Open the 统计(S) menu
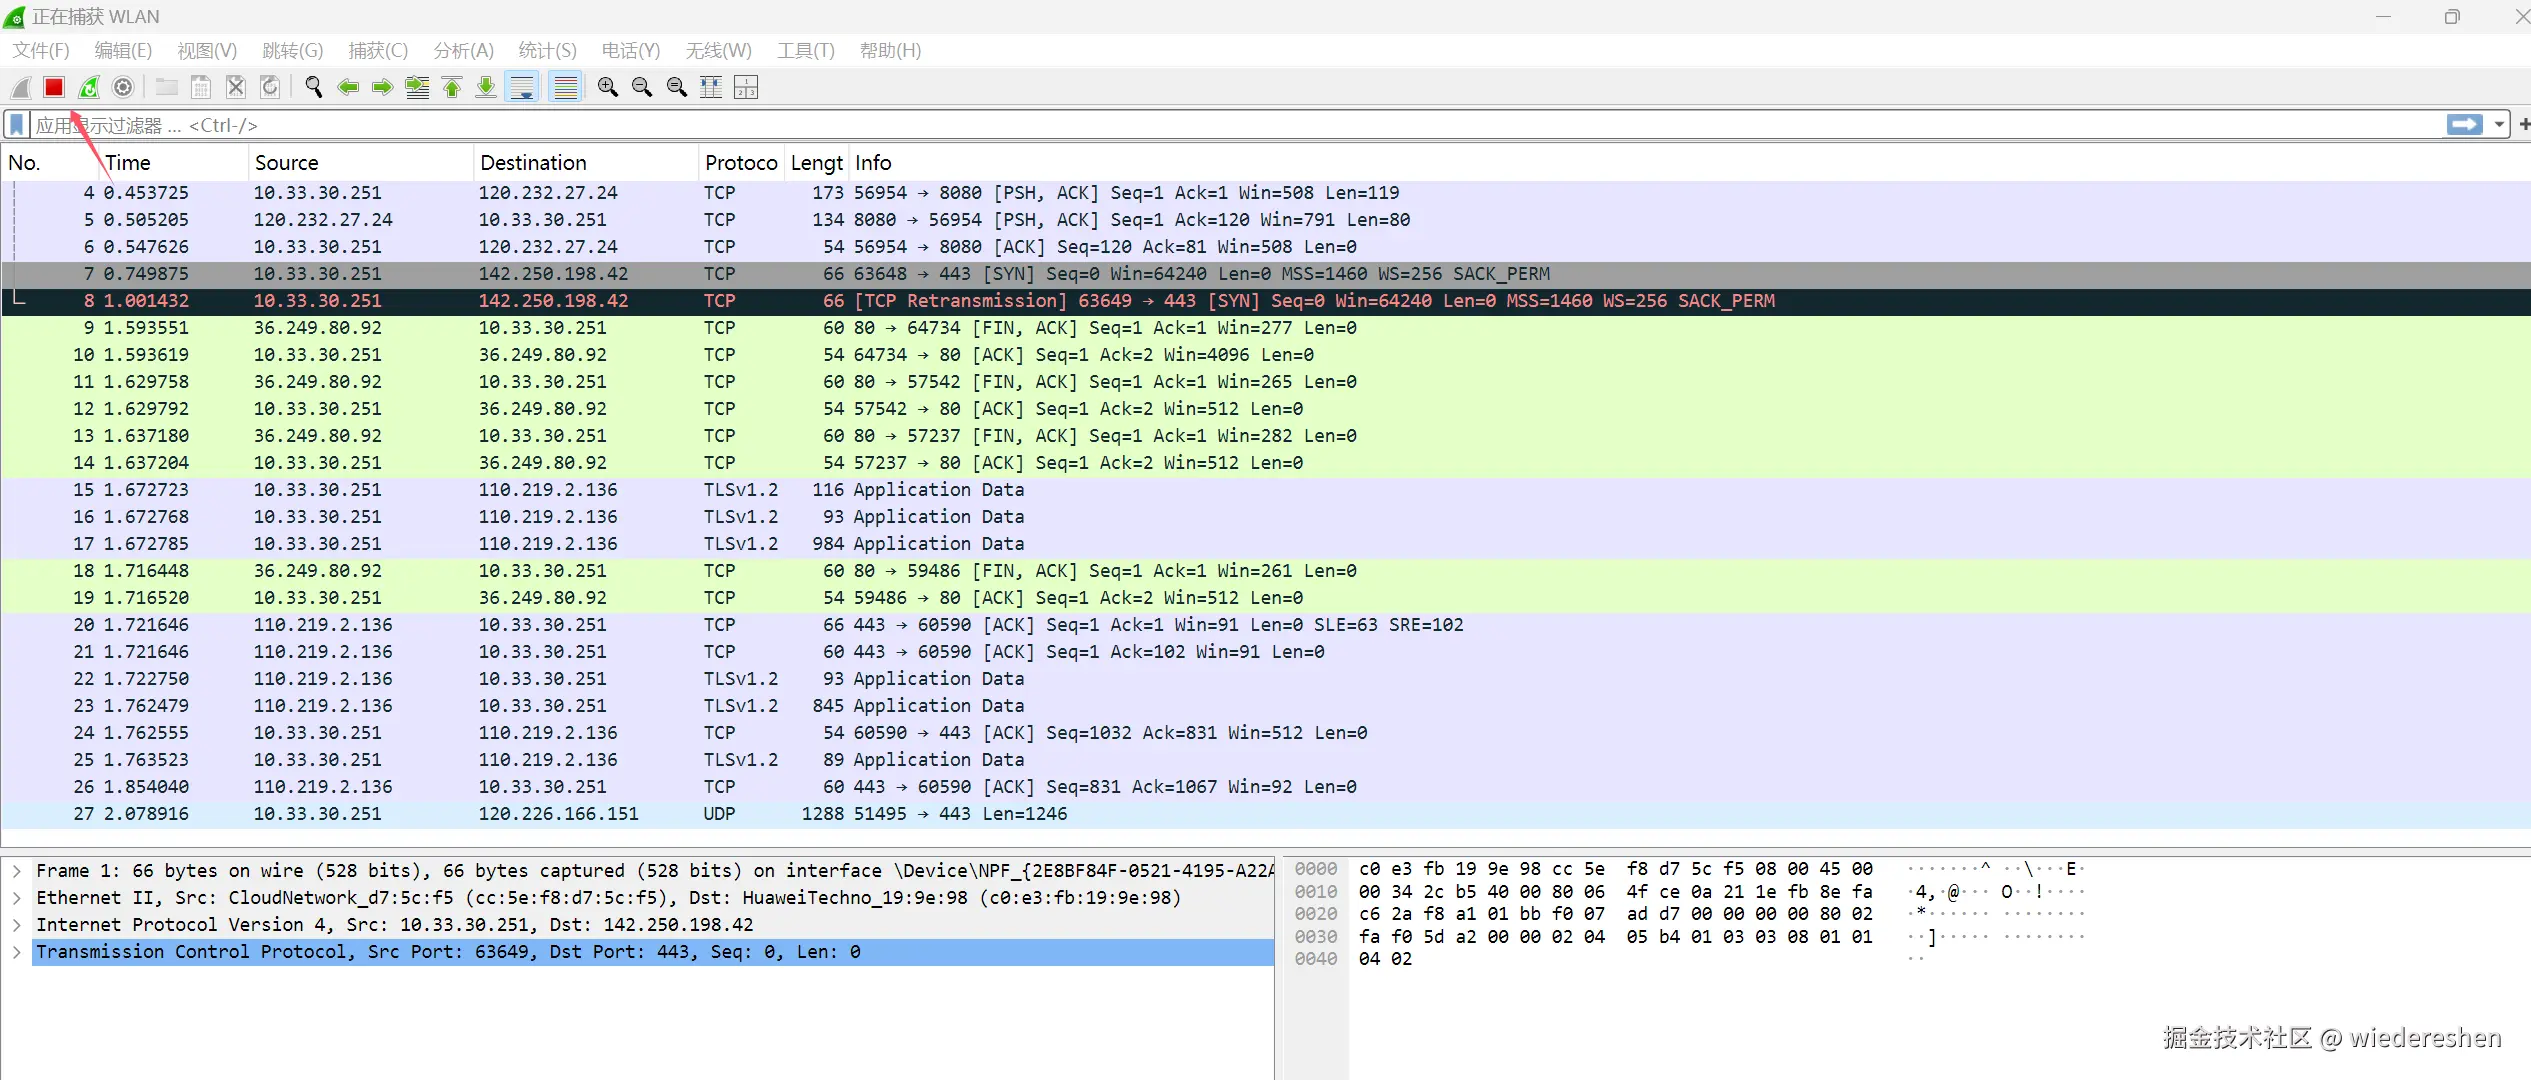The width and height of the screenshot is (2531, 1080). tap(547, 51)
